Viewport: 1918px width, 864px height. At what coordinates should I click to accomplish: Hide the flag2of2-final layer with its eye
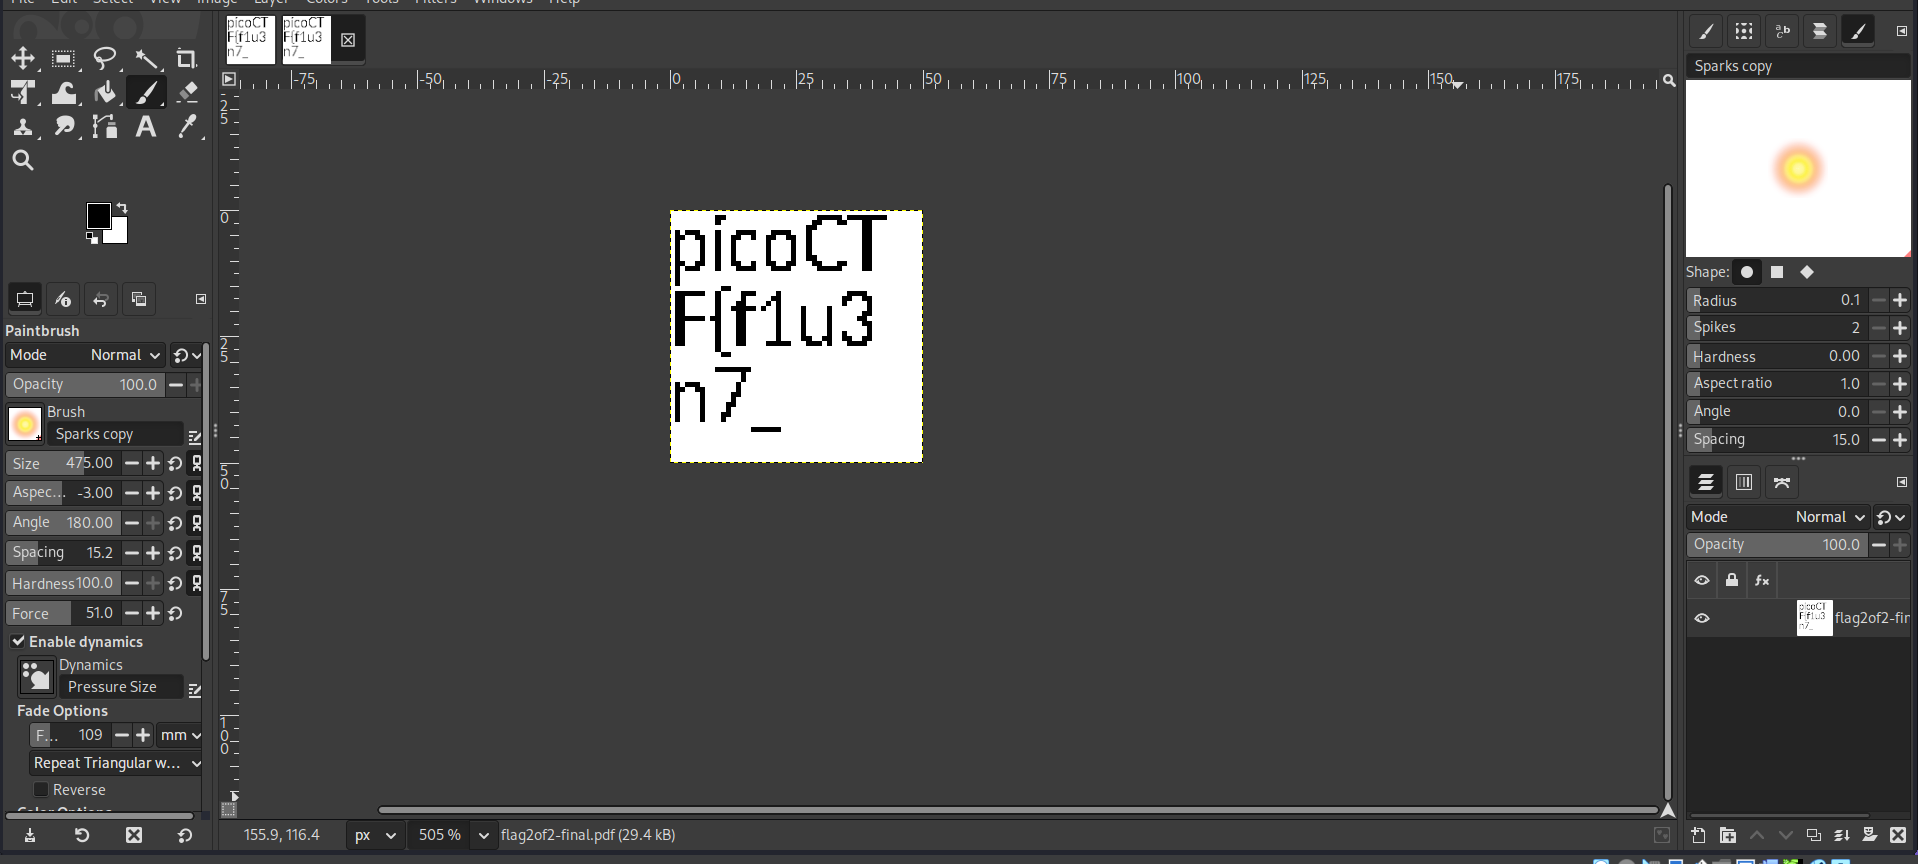pos(1702,618)
